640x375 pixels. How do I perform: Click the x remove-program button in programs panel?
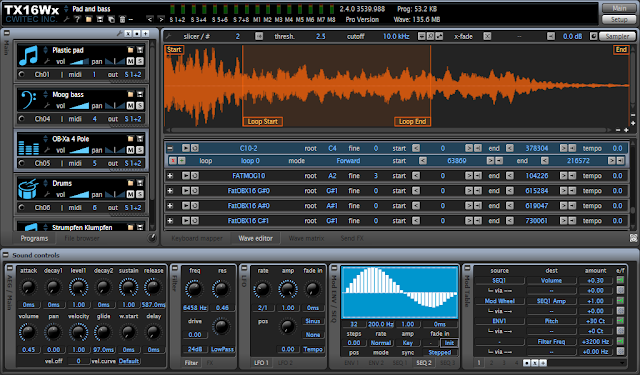128,33
